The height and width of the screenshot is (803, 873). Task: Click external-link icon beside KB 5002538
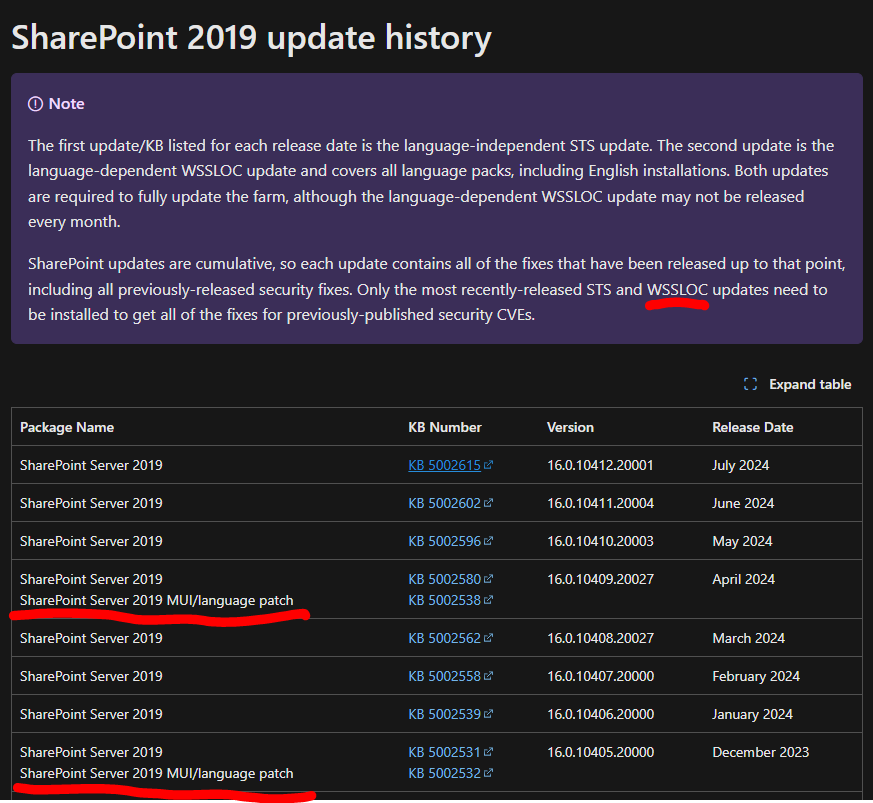(x=488, y=600)
